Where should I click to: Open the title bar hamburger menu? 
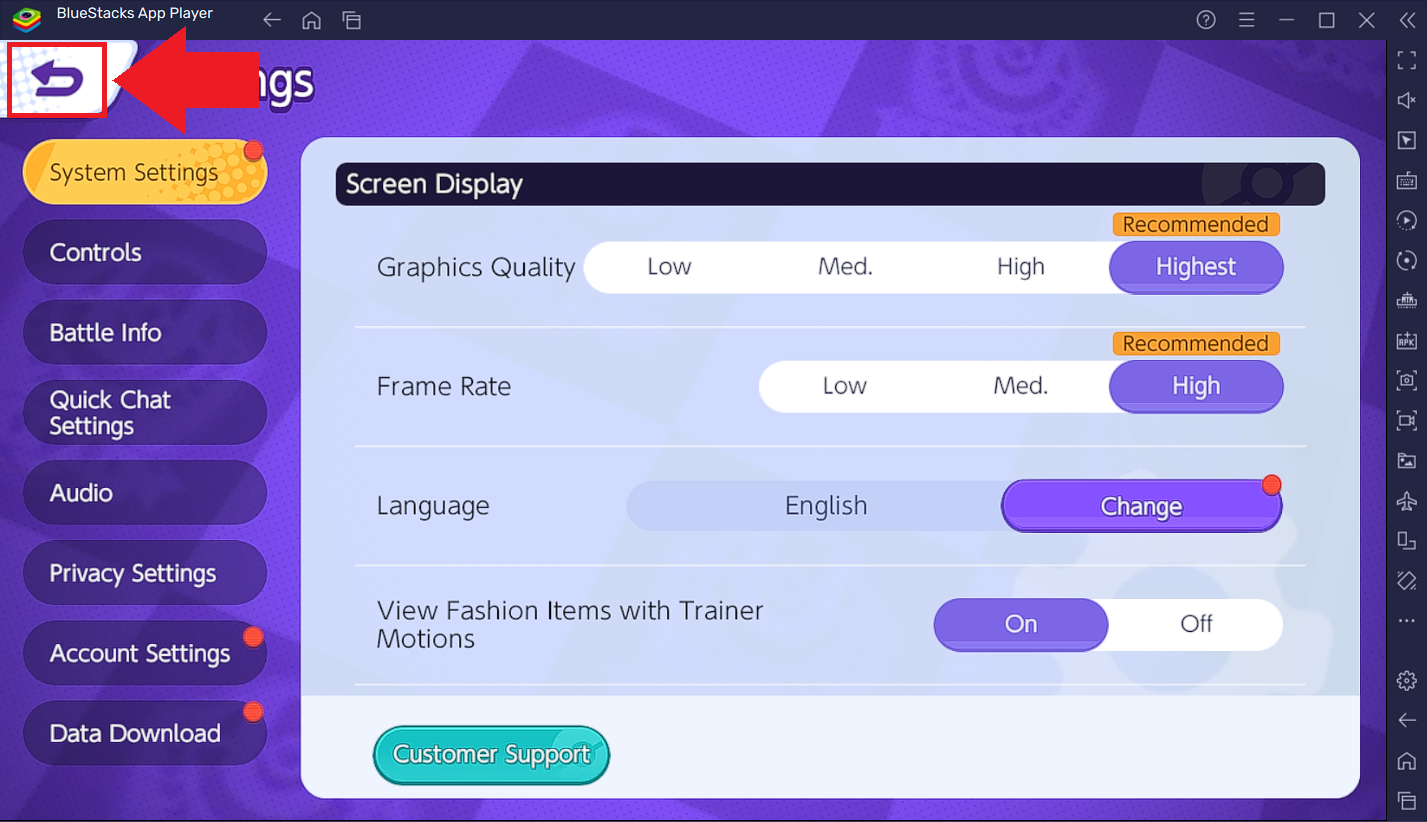pos(1246,20)
